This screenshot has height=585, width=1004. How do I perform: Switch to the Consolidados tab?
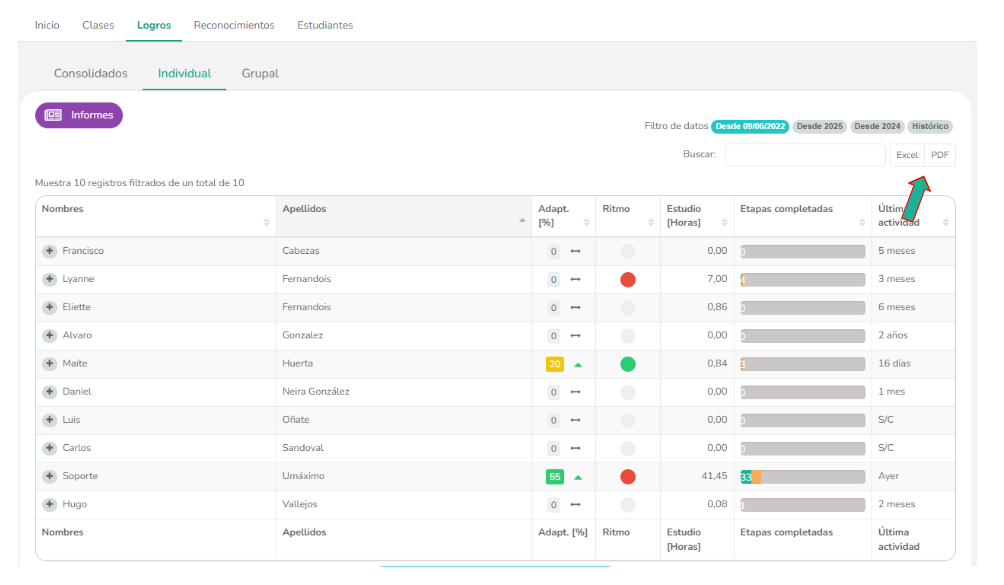(91, 74)
